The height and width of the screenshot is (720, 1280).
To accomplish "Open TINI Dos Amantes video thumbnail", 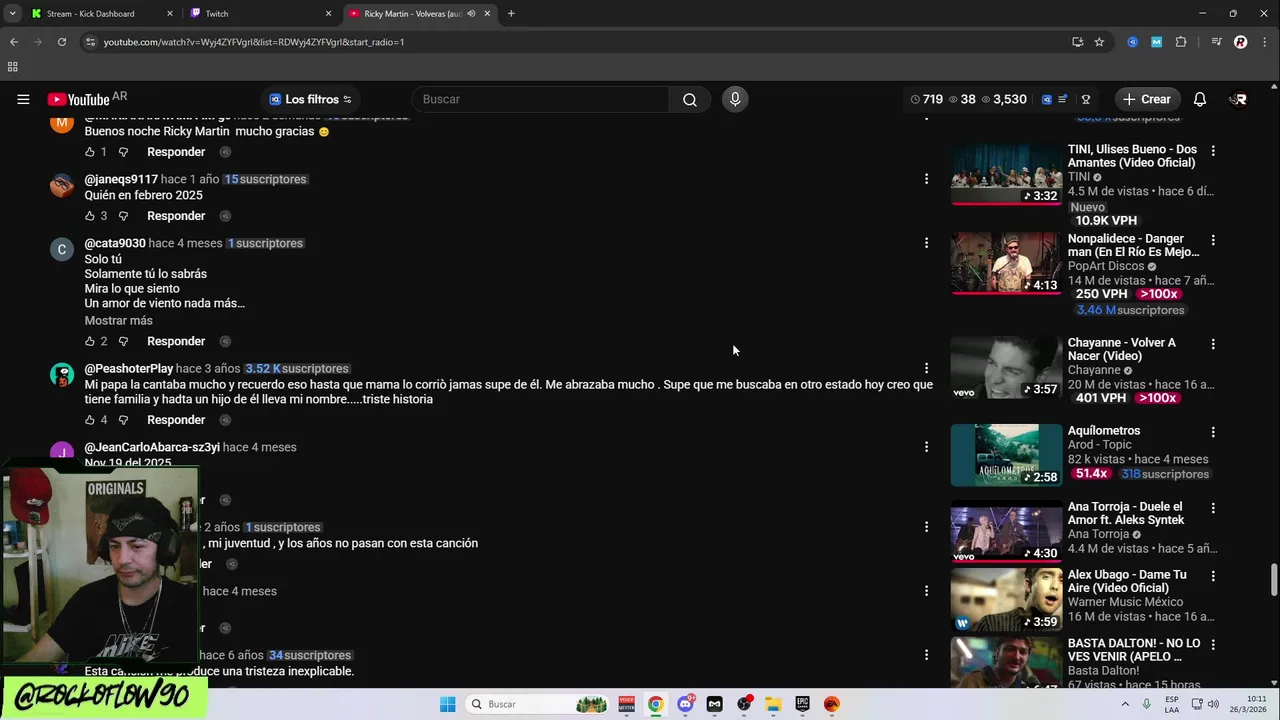I will 1006,174.
